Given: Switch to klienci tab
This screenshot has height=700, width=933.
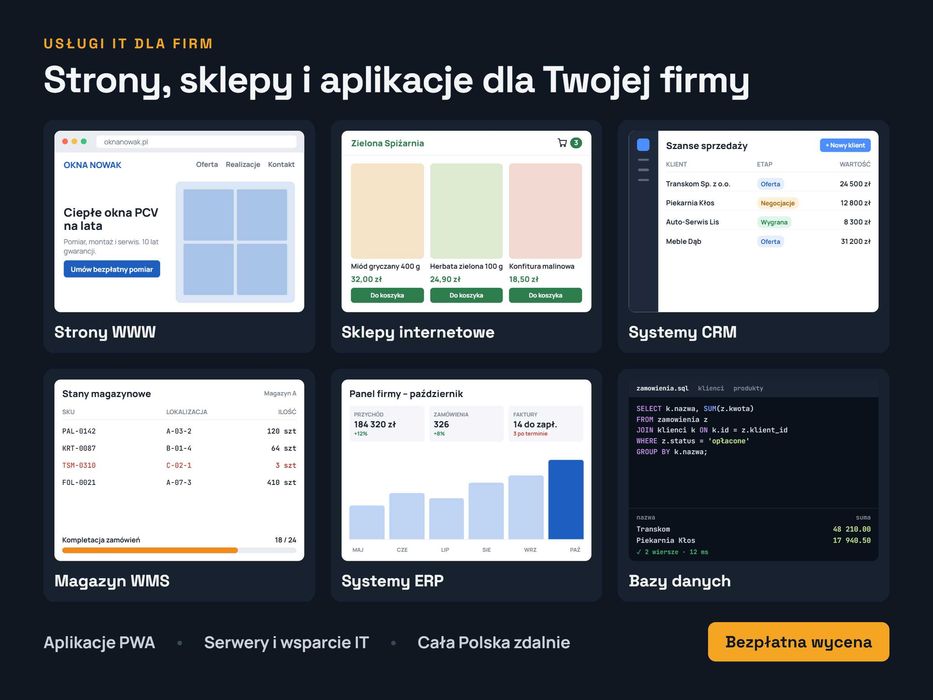Looking at the screenshot, I should (x=711, y=388).
